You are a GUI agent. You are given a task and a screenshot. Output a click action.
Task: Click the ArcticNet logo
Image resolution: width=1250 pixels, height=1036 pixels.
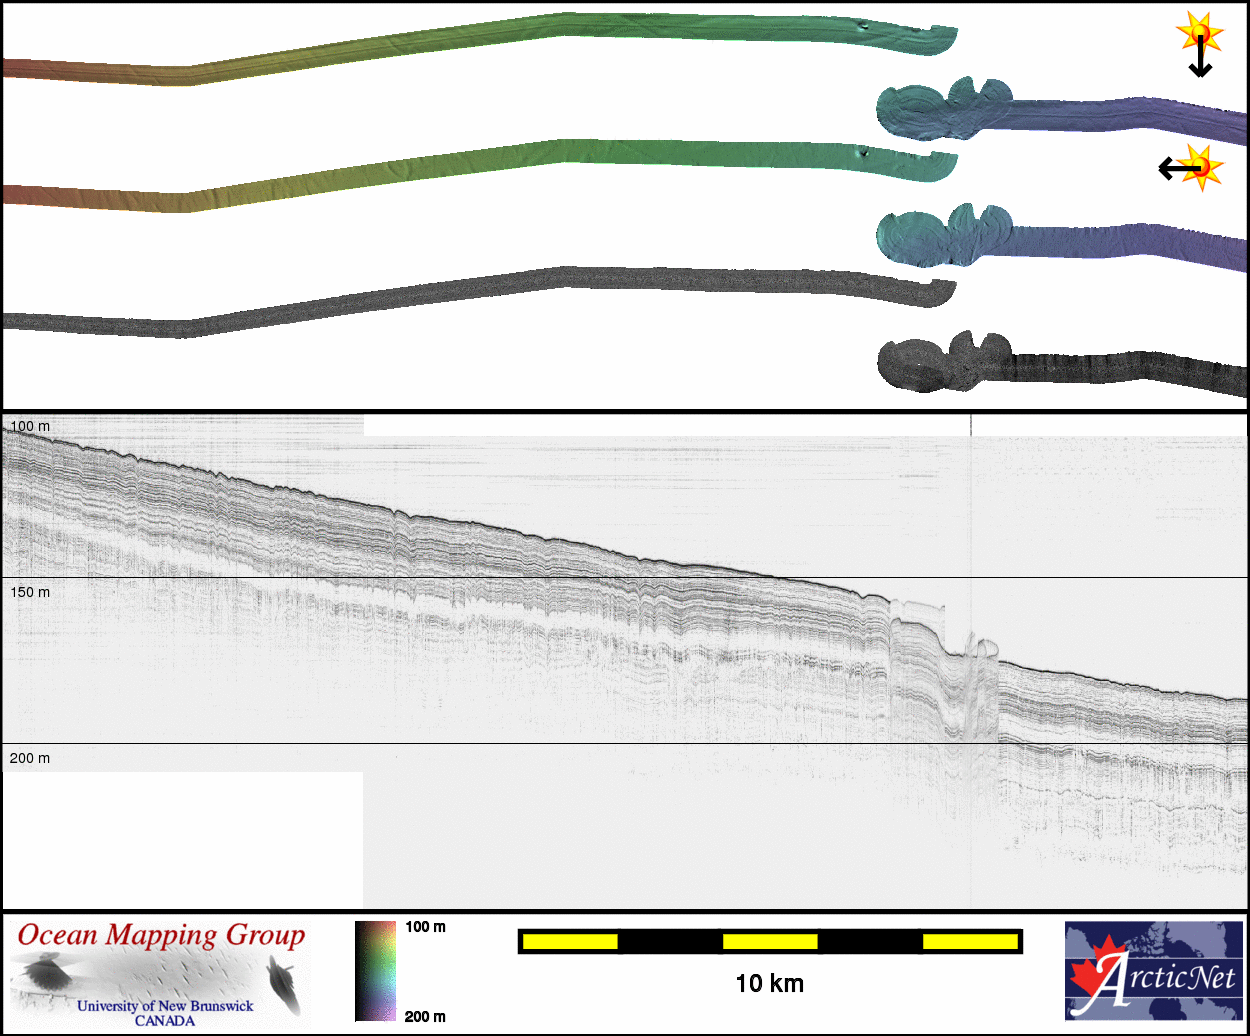1152,970
